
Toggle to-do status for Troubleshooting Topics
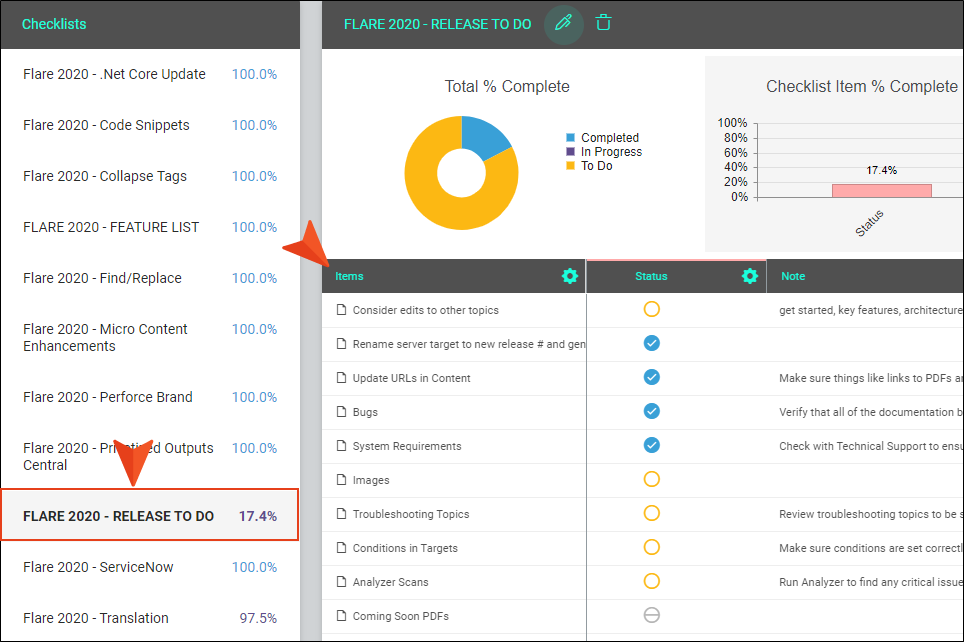652,513
